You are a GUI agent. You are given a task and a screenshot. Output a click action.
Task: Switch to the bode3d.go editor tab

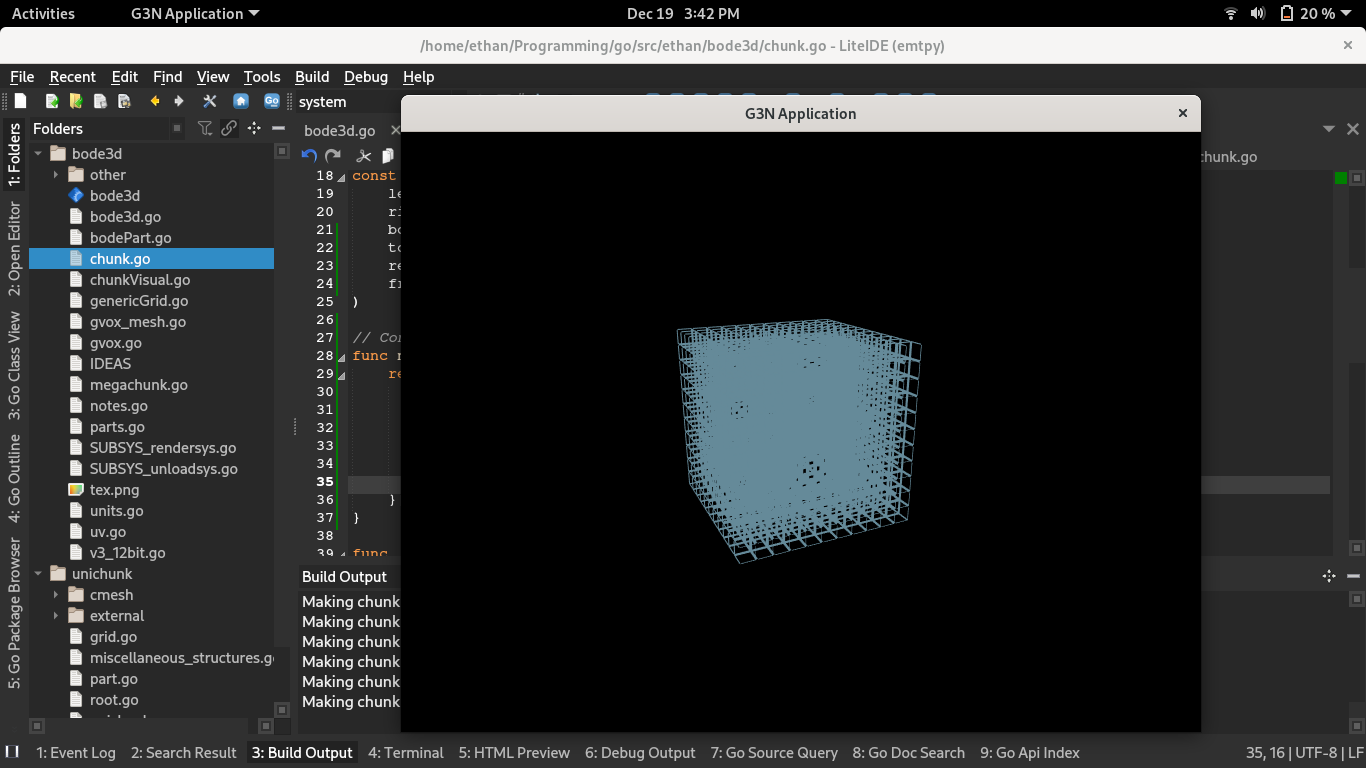(339, 130)
